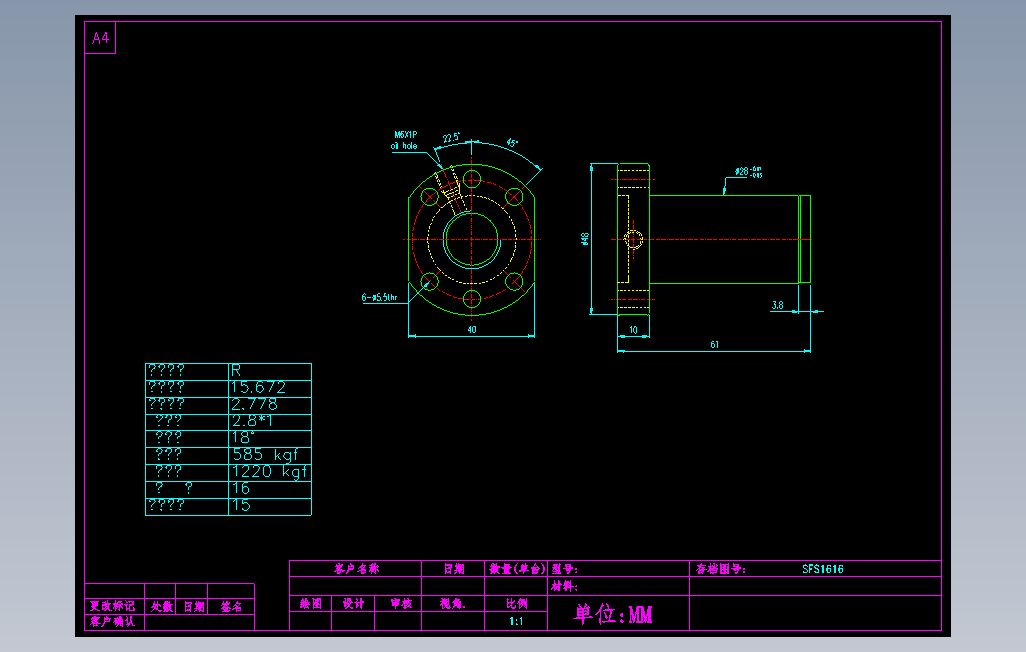The height and width of the screenshot is (652, 1026).
Task: Click the '绘图' title block cell
Action: click(311, 604)
